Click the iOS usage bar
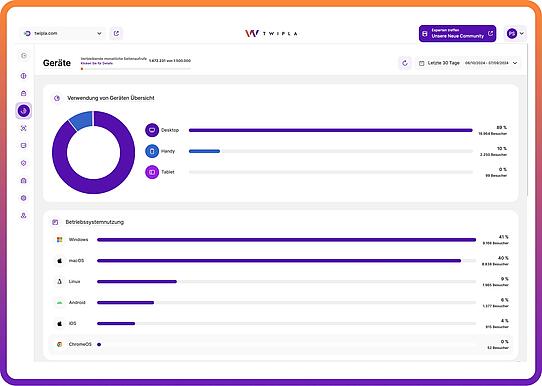542x386 pixels. (116, 323)
